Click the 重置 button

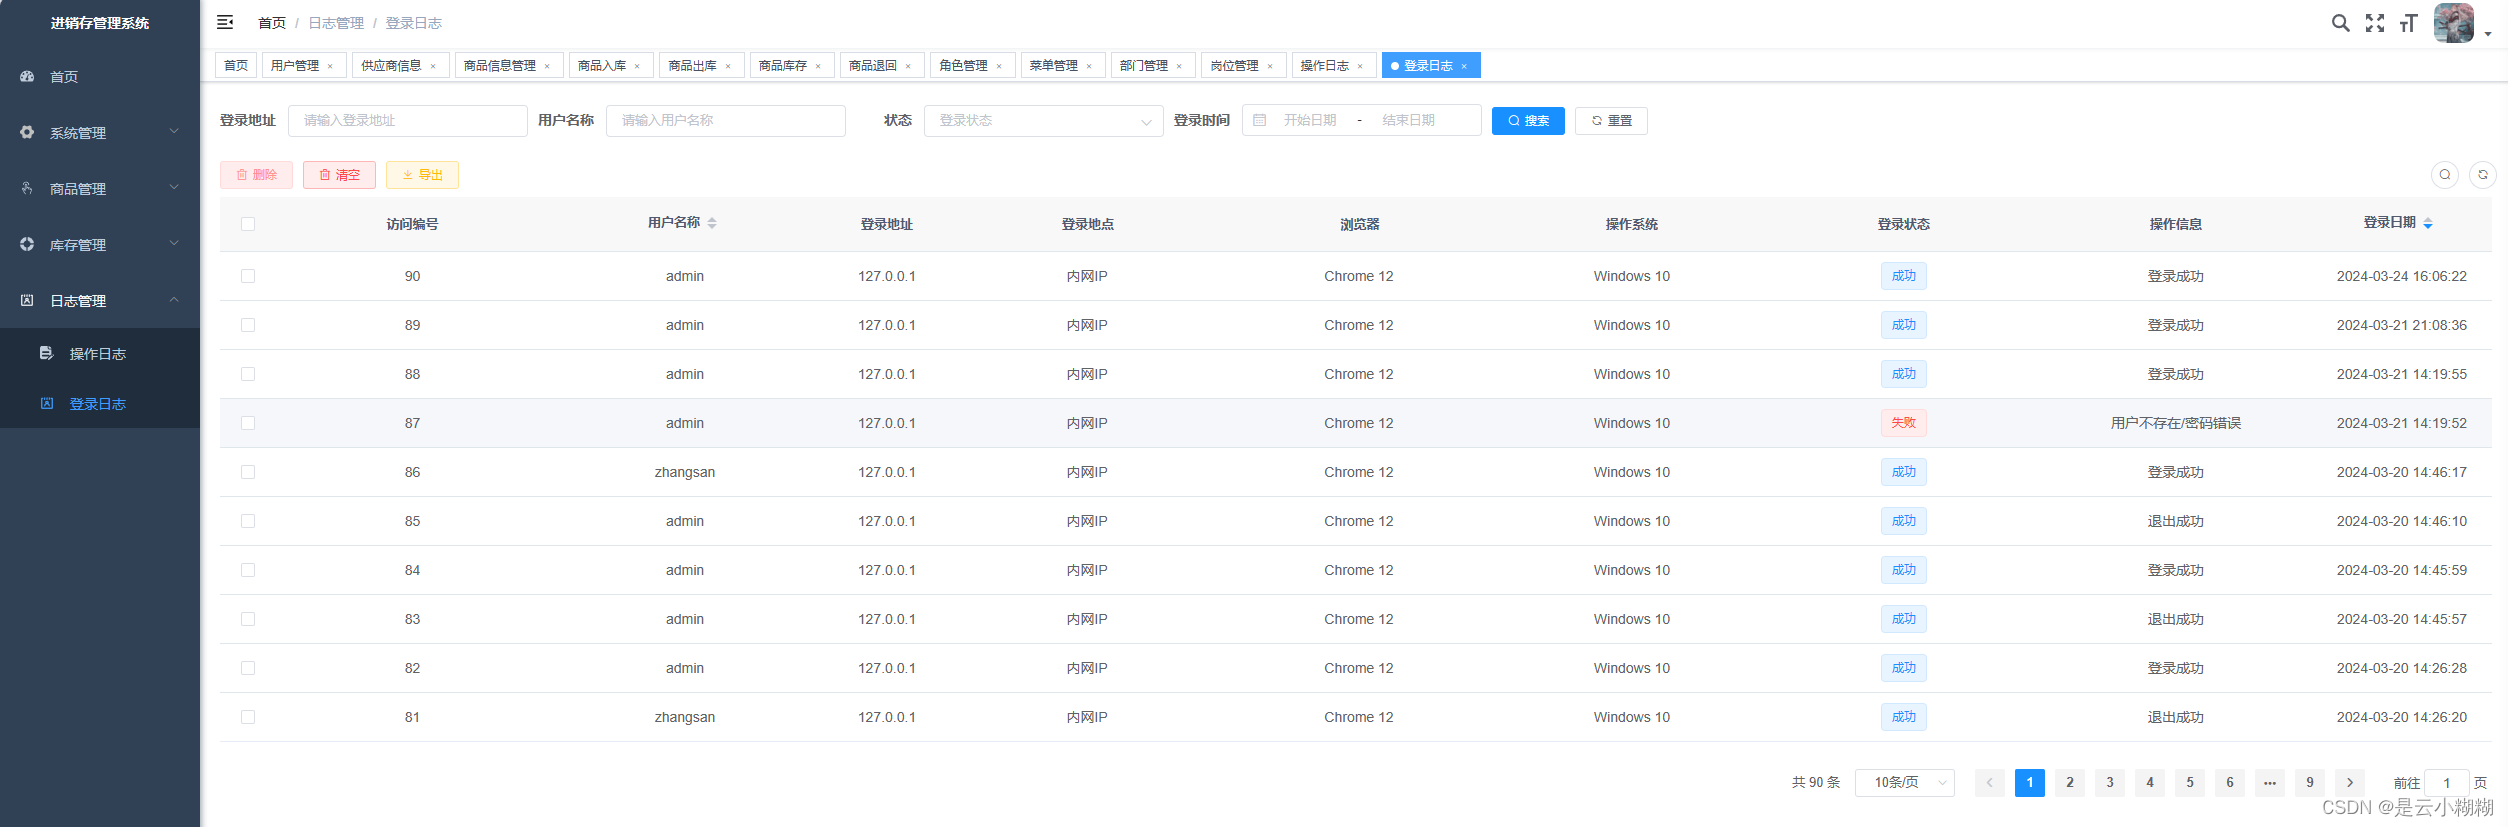point(1611,121)
